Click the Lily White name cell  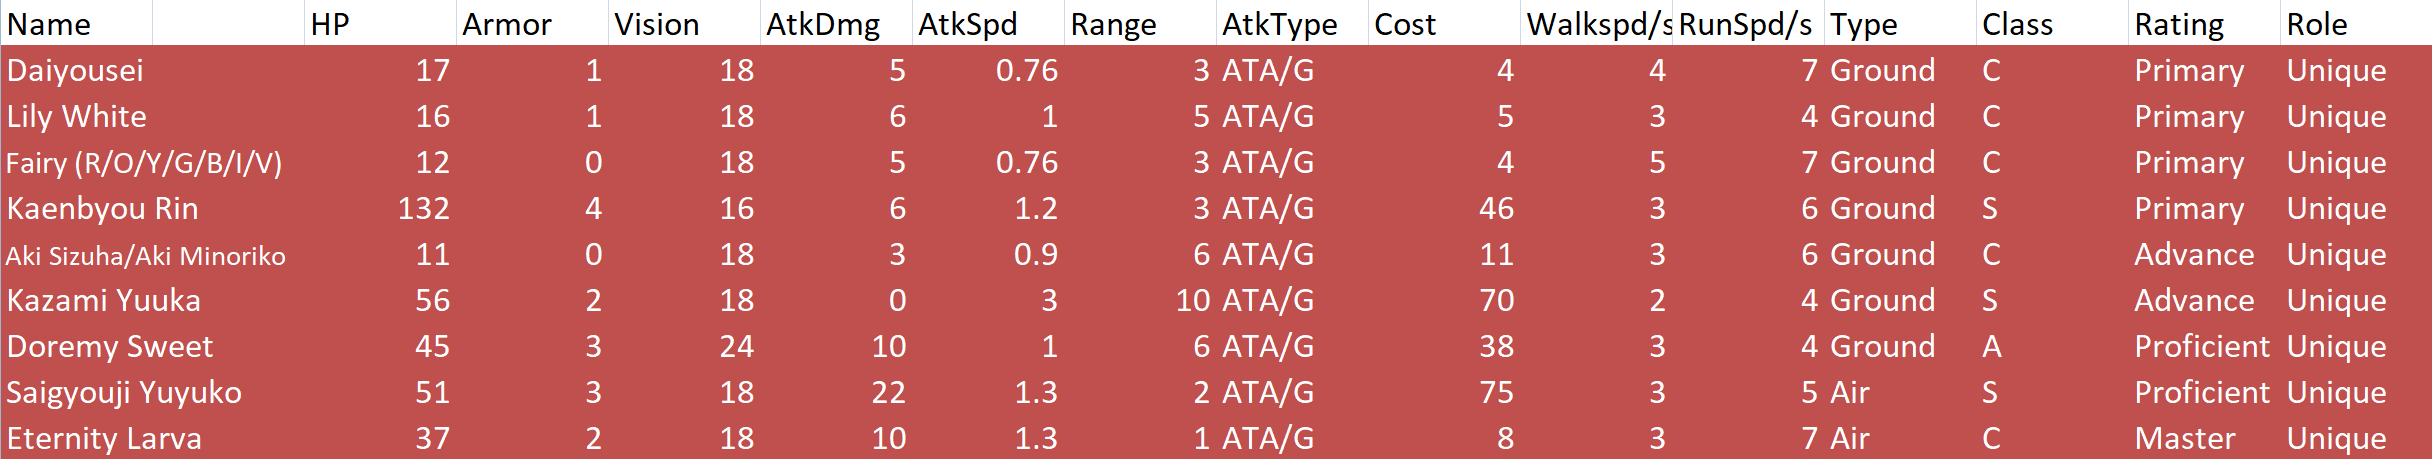click(x=77, y=116)
